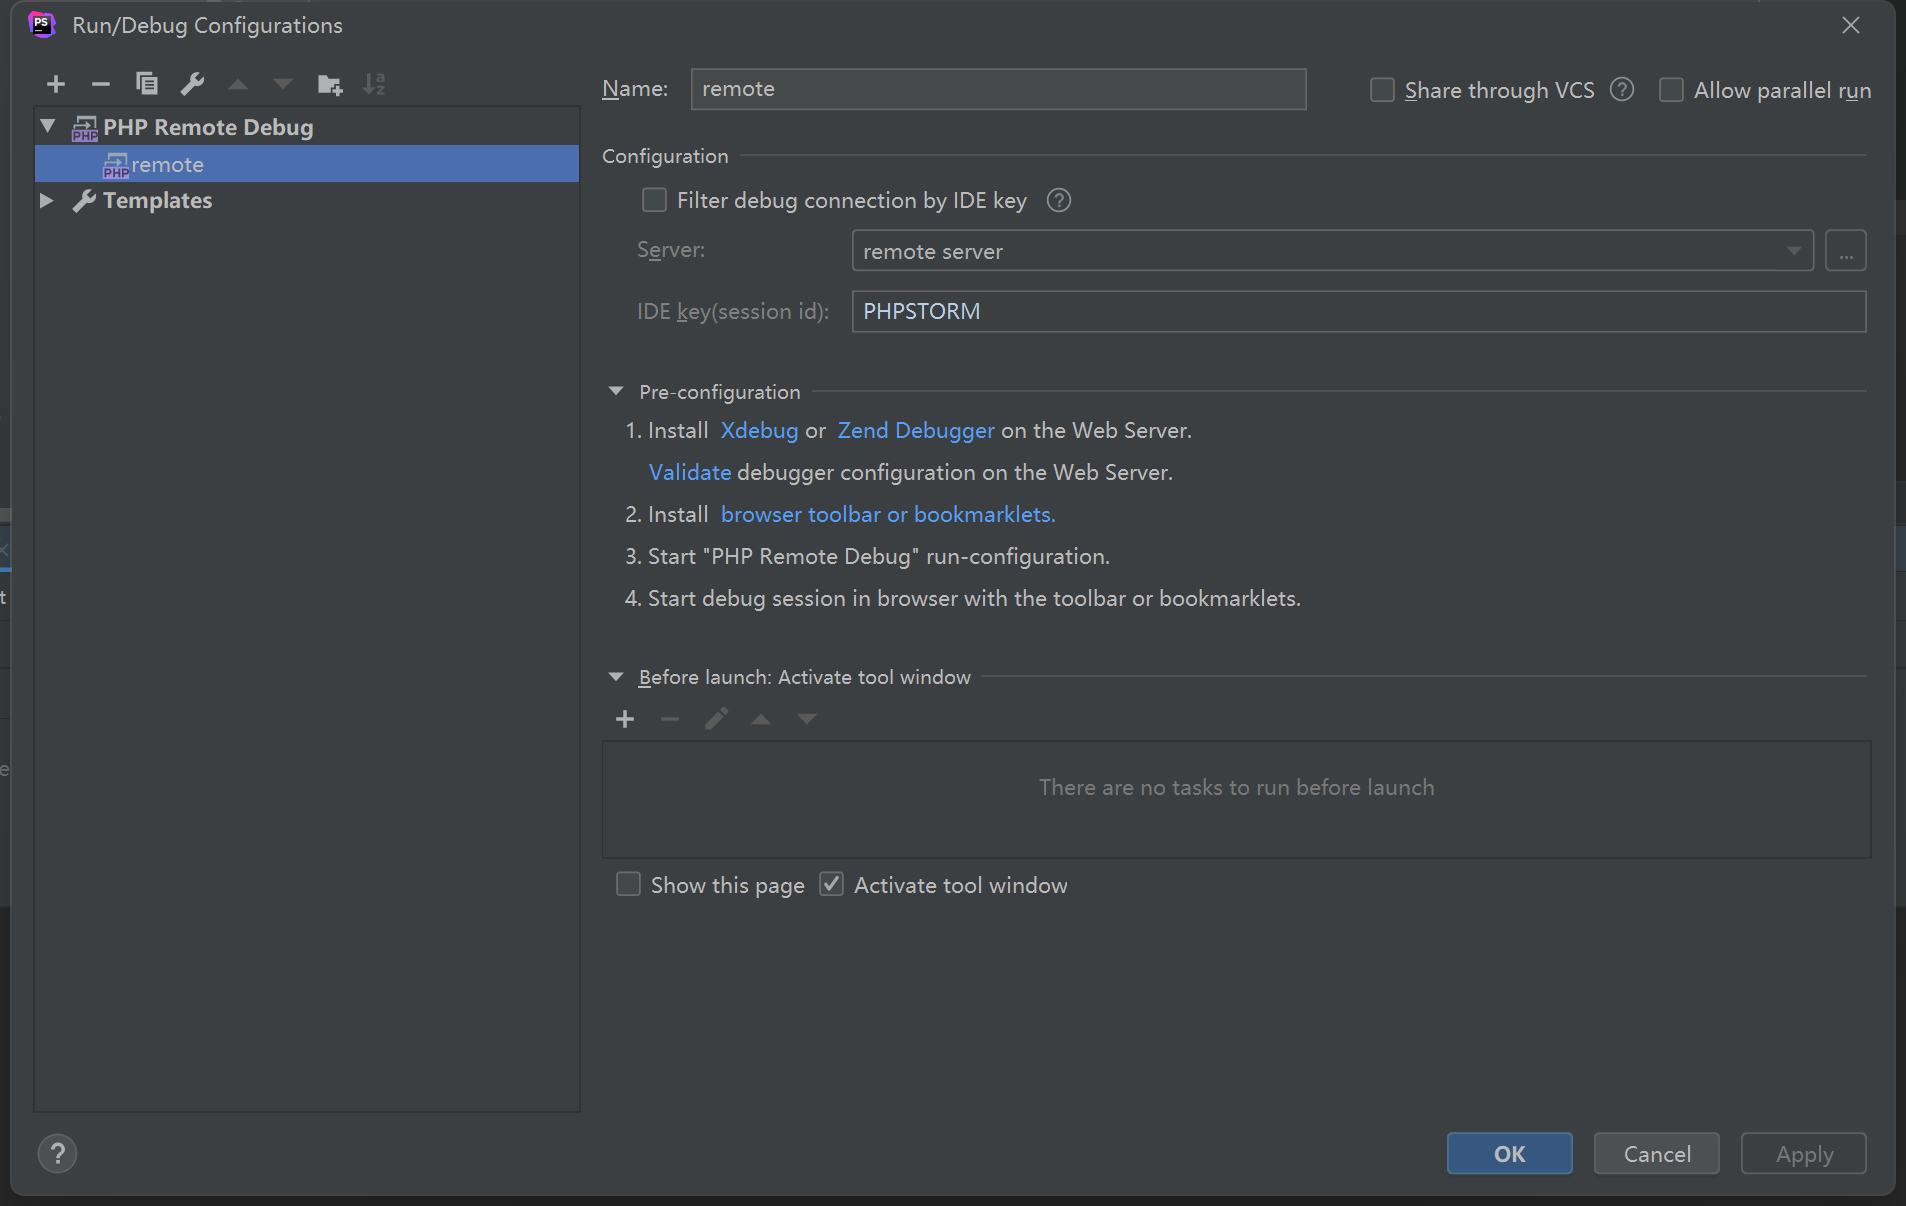Click the Validate debugger configuration link

(690, 472)
